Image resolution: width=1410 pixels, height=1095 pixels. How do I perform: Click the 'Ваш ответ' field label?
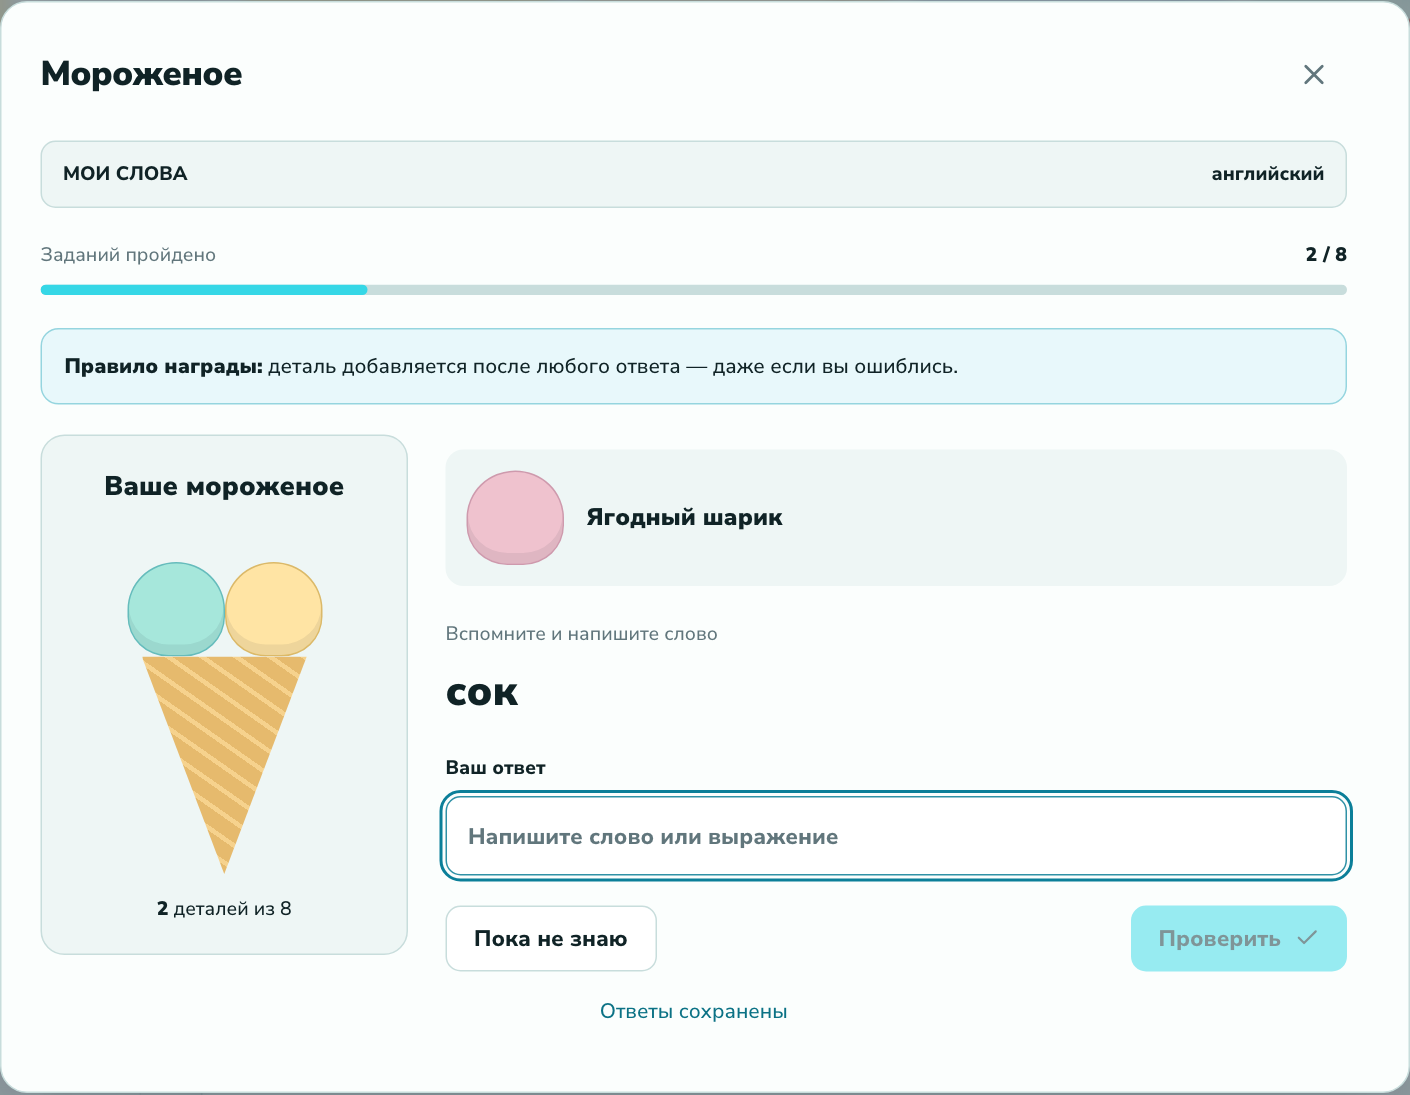[496, 768]
